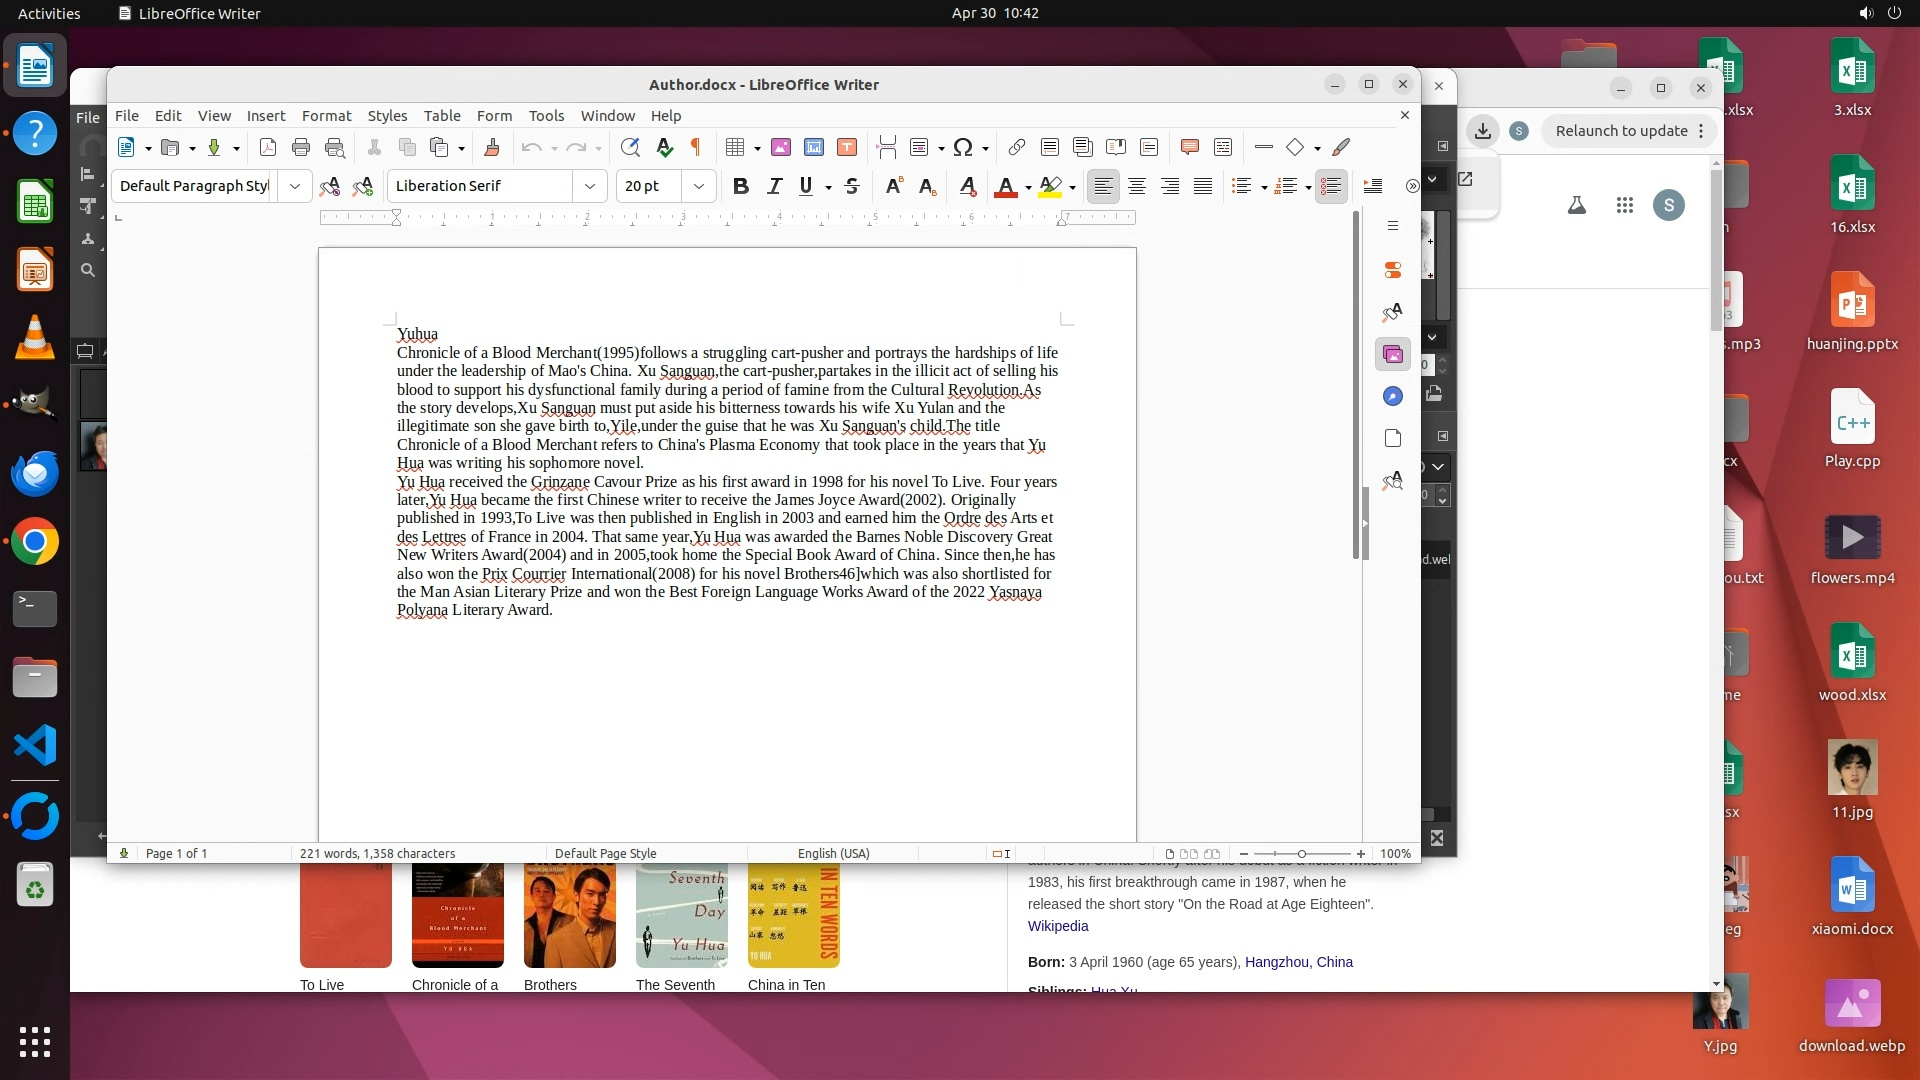Viewport: 1920px width, 1080px height.
Task: Click the Strikethrough formatting icon
Action: [852, 186]
